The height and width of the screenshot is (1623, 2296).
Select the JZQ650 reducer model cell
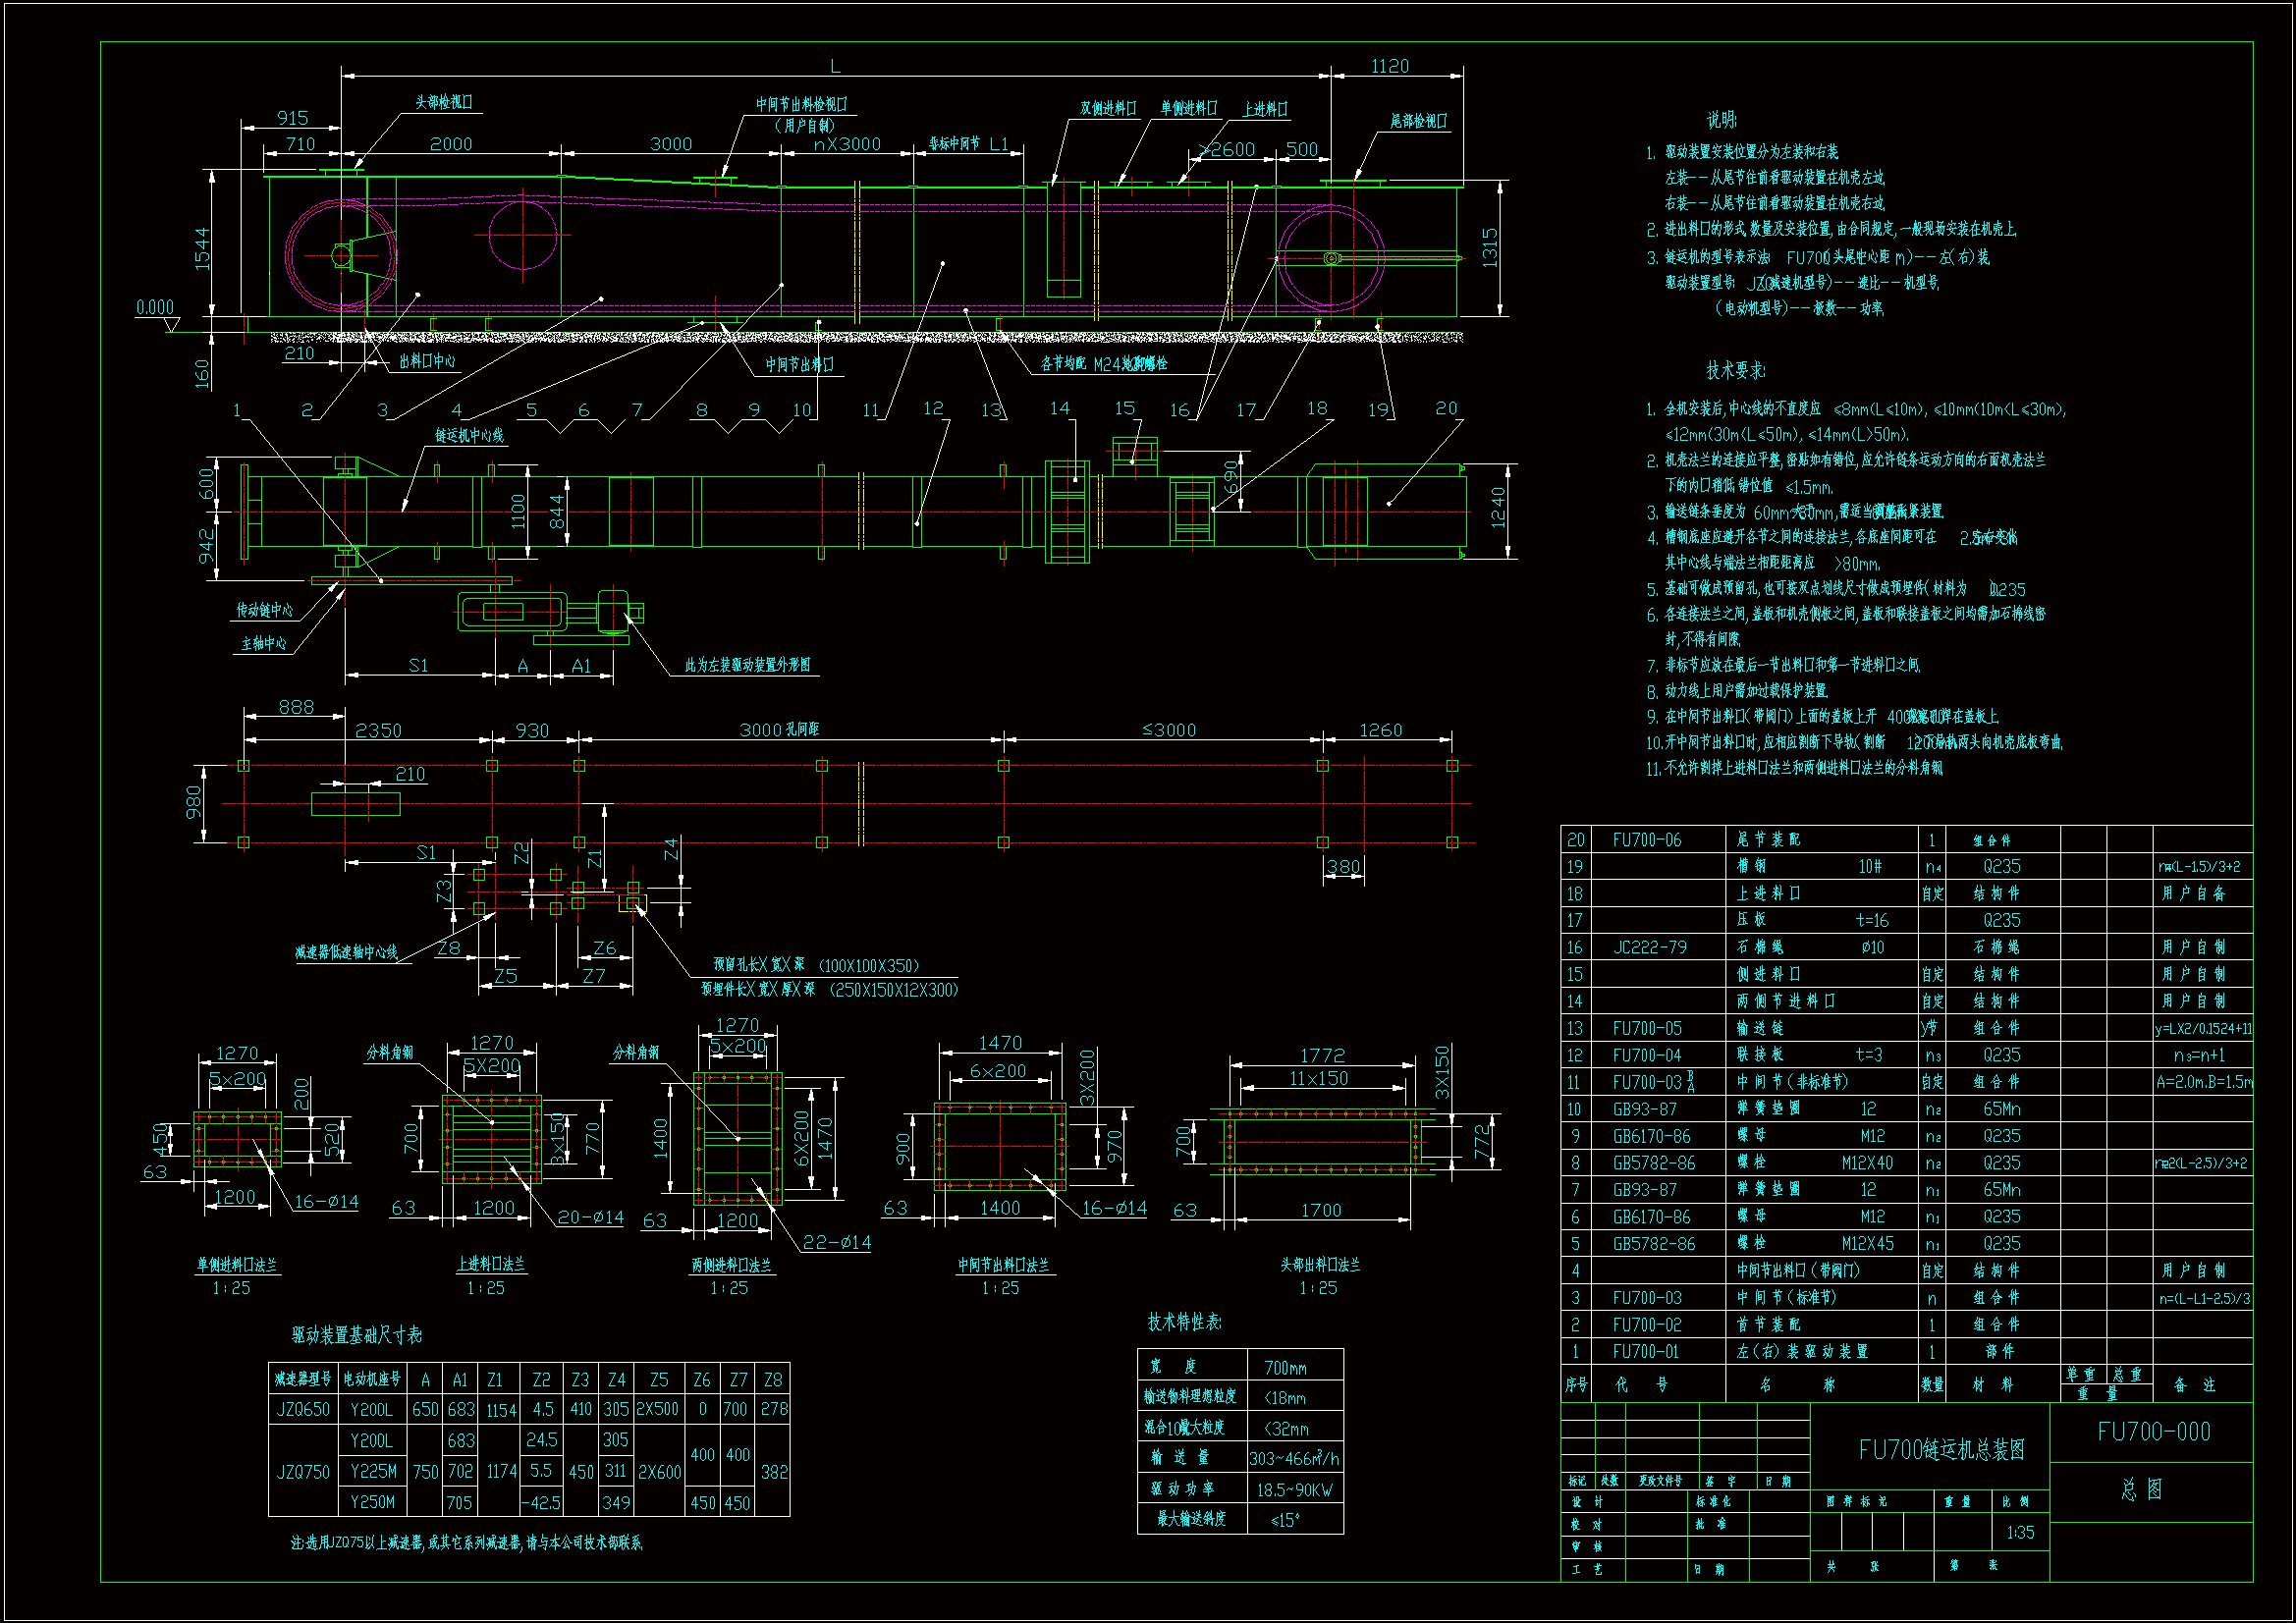click(303, 1409)
